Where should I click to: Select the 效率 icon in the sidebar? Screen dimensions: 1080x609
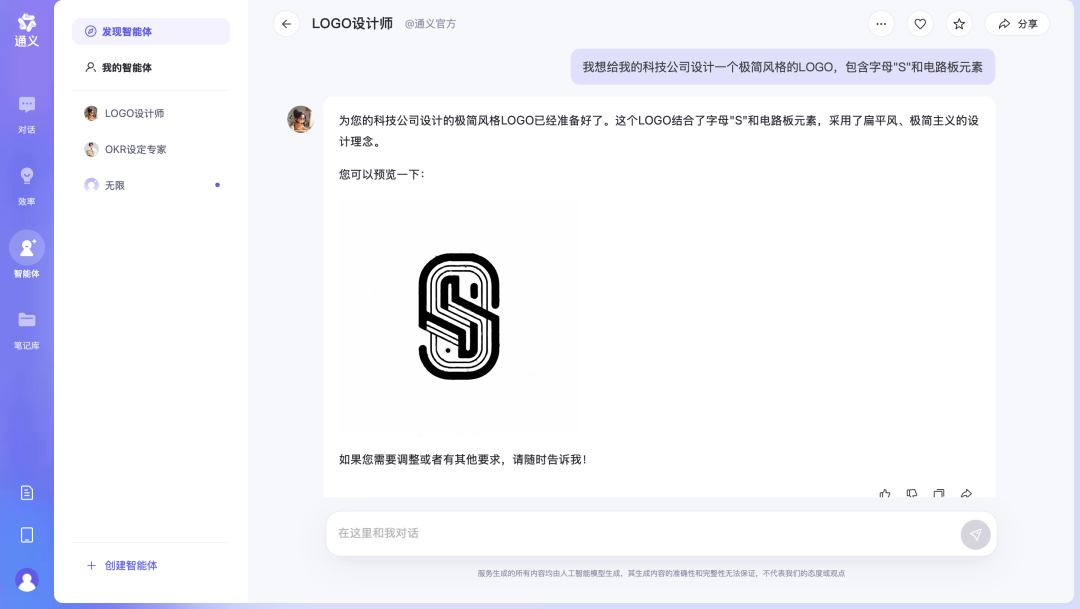point(27,185)
